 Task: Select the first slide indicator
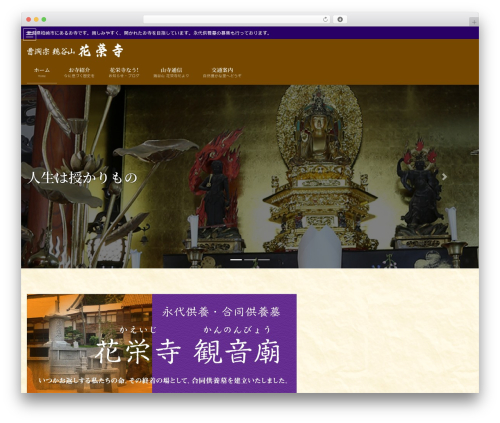point(236,259)
